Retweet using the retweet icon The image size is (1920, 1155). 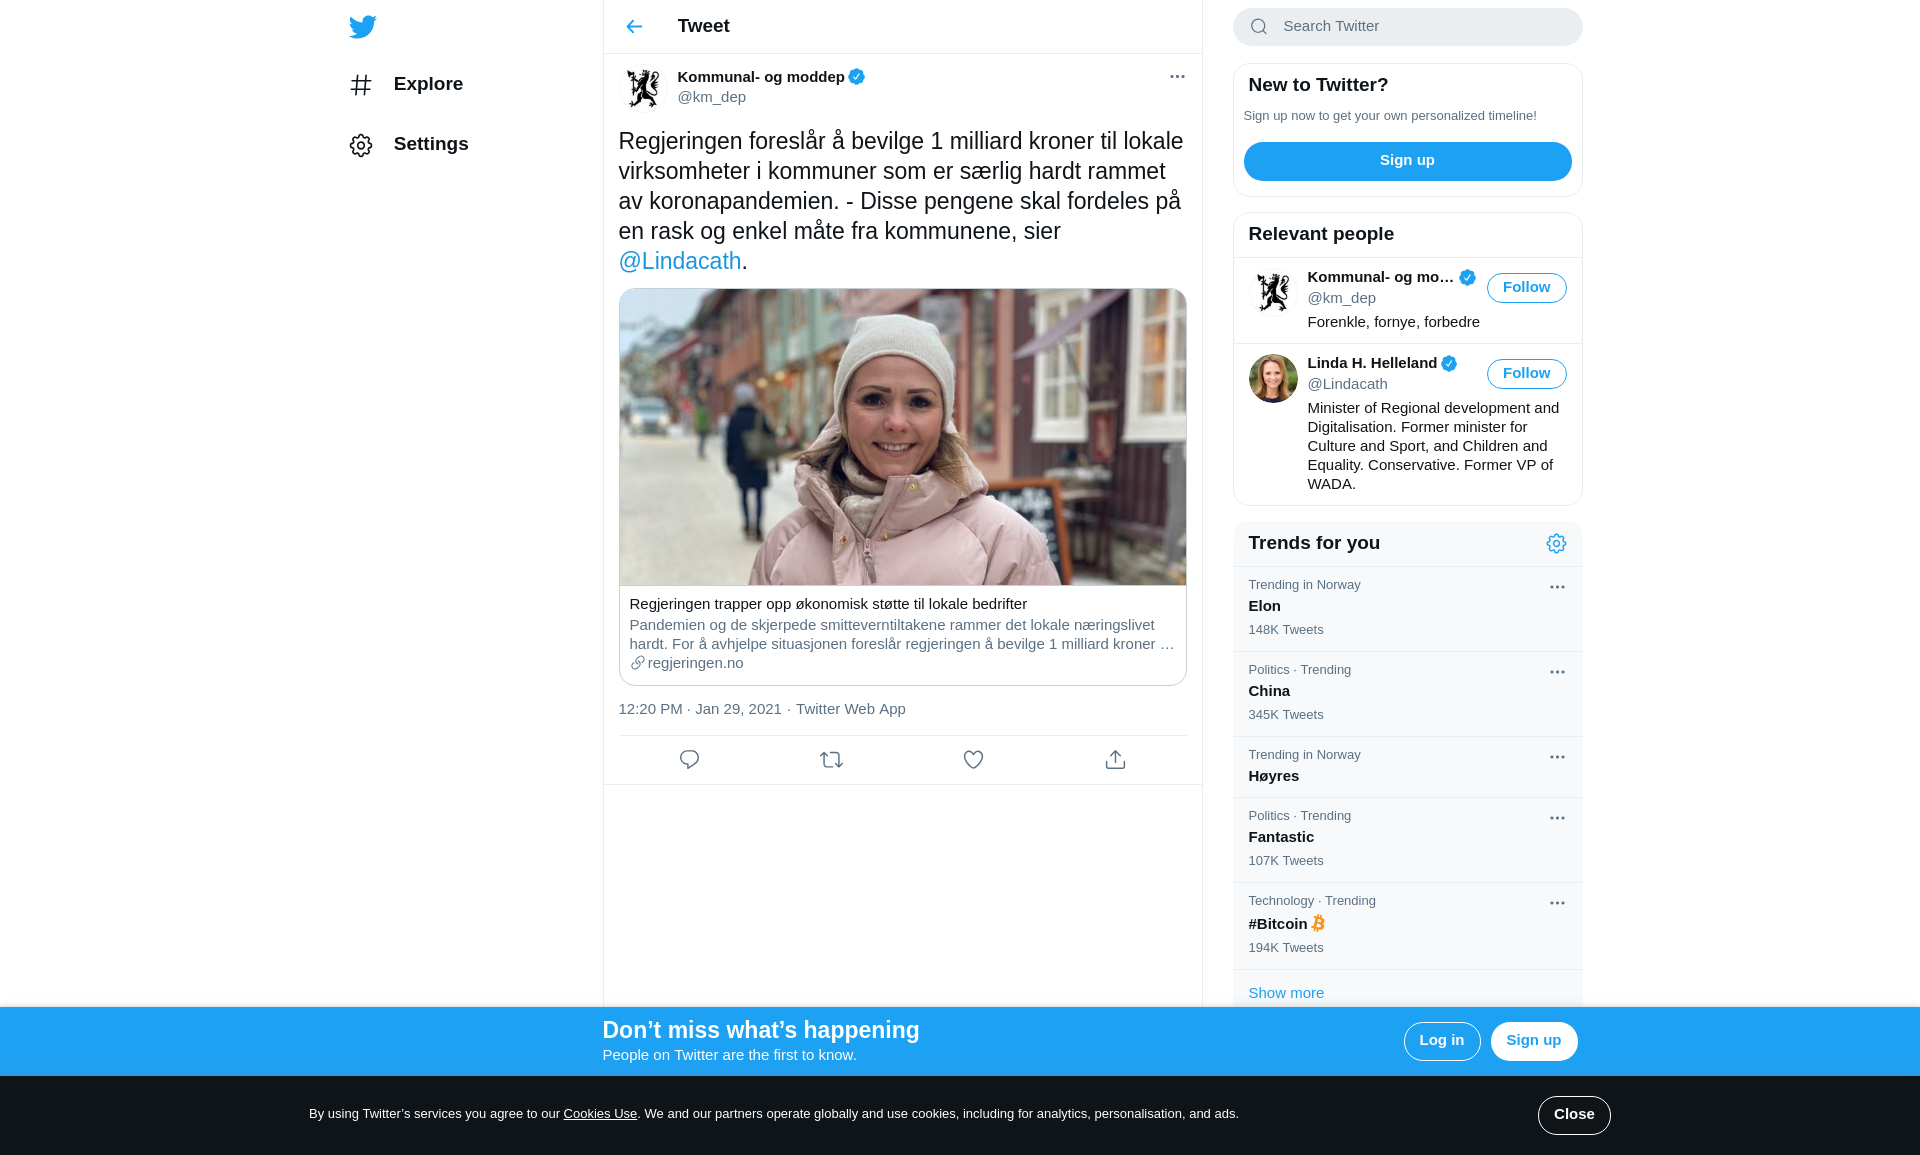(831, 760)
